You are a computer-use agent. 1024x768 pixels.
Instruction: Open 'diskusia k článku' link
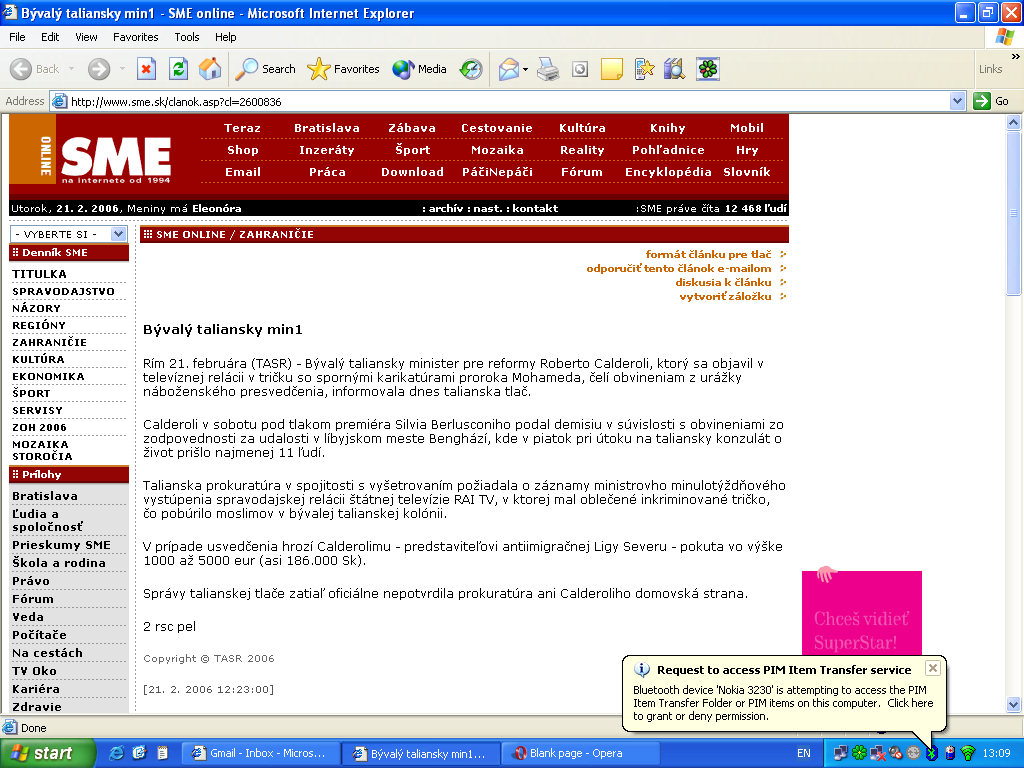pos(723,282)
